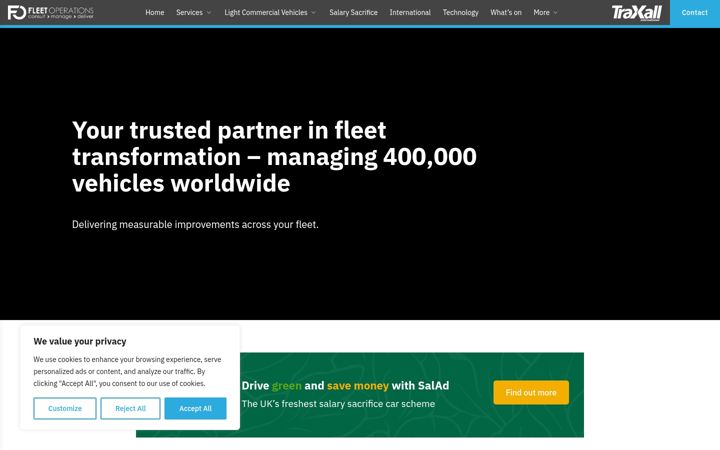Click the Customize cookies button
This screenshot has width=720, height=450.
[65, 408]
